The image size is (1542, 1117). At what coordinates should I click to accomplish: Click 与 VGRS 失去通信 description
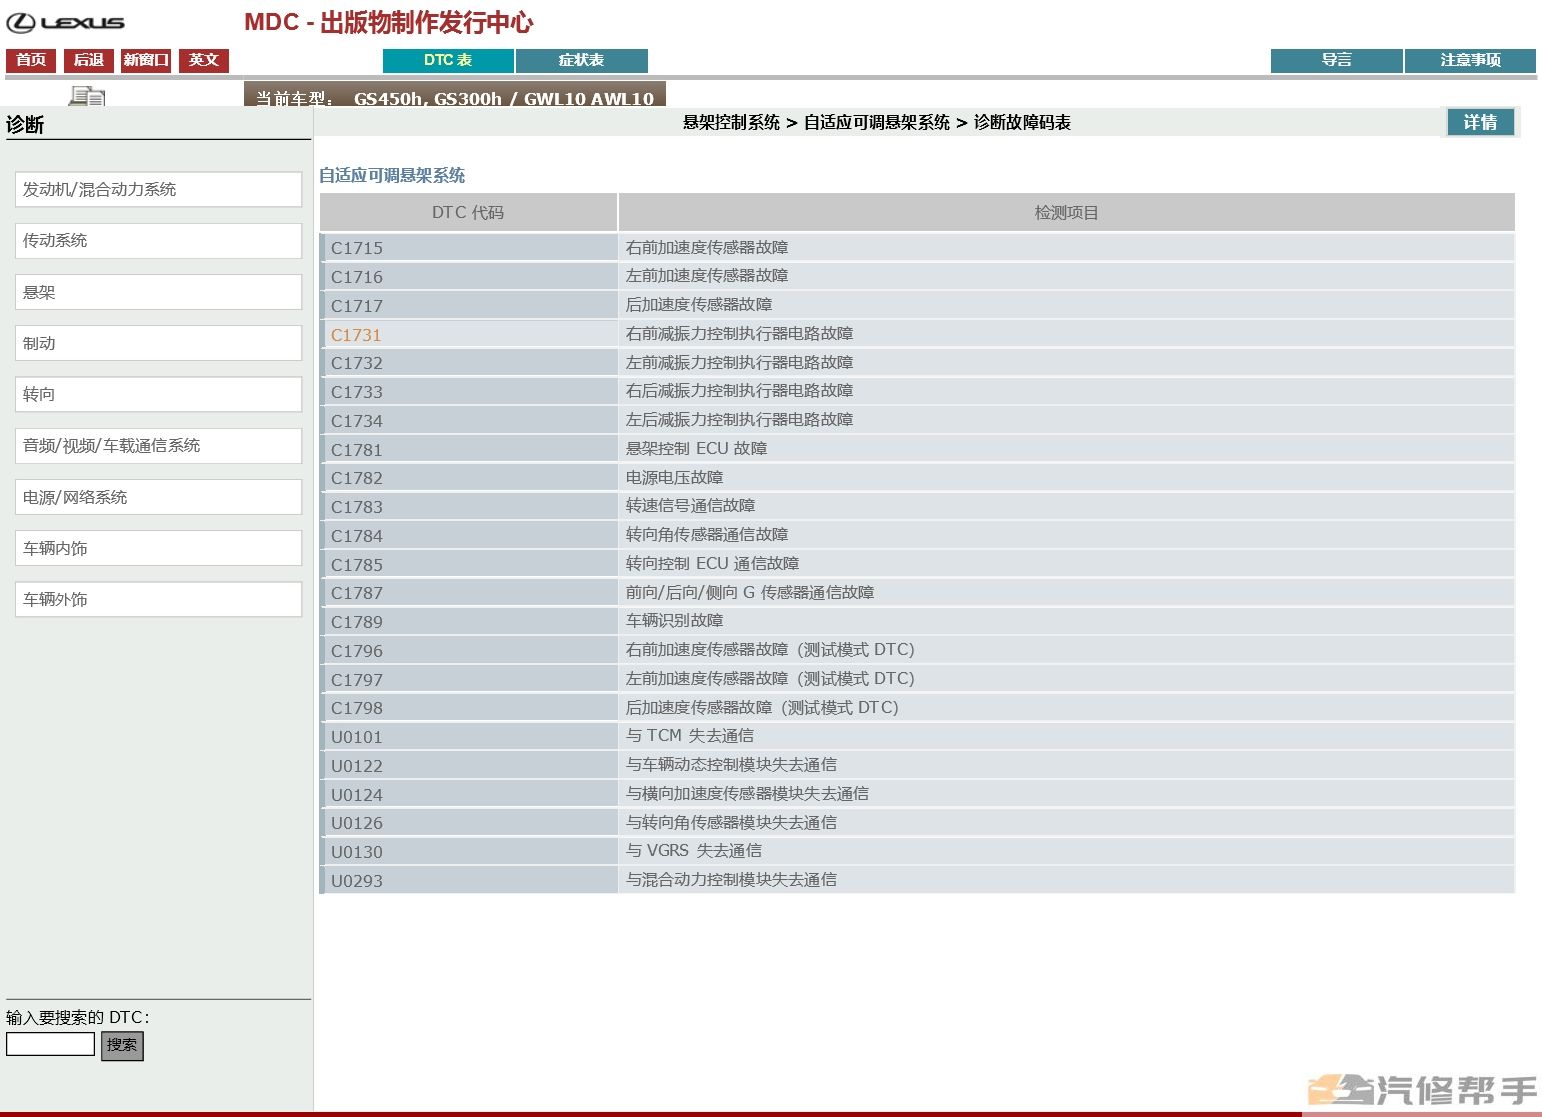694,850
